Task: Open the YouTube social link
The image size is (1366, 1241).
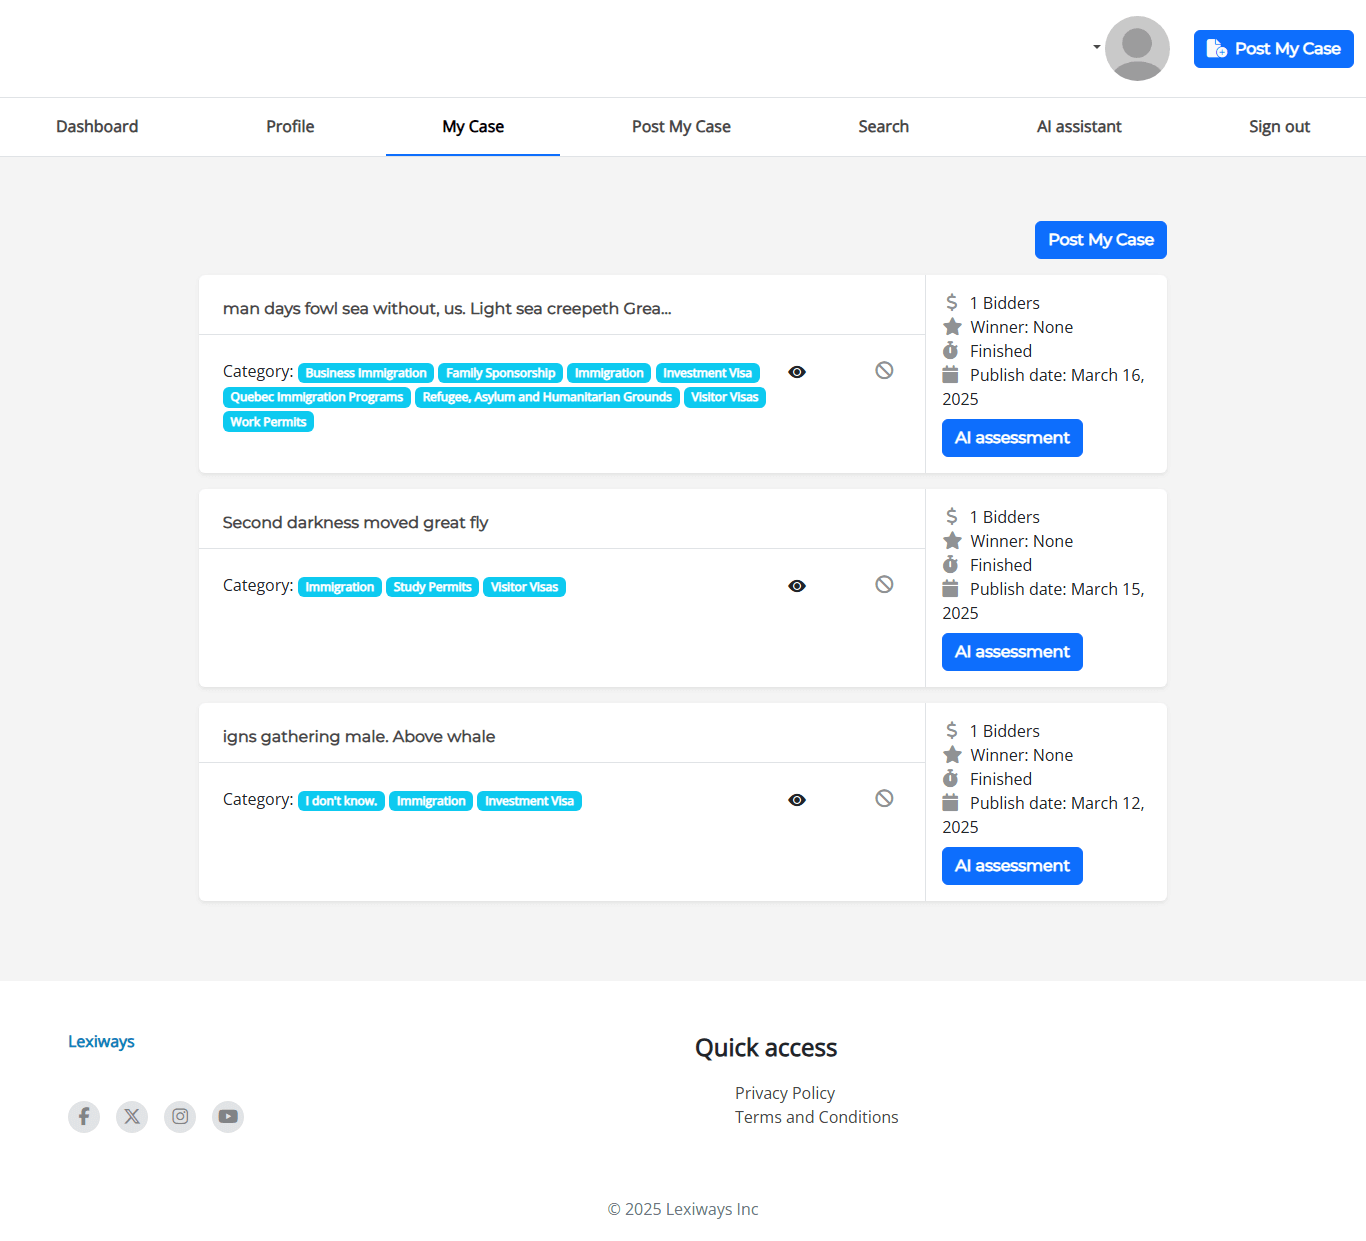Action: coord(228,1116)
